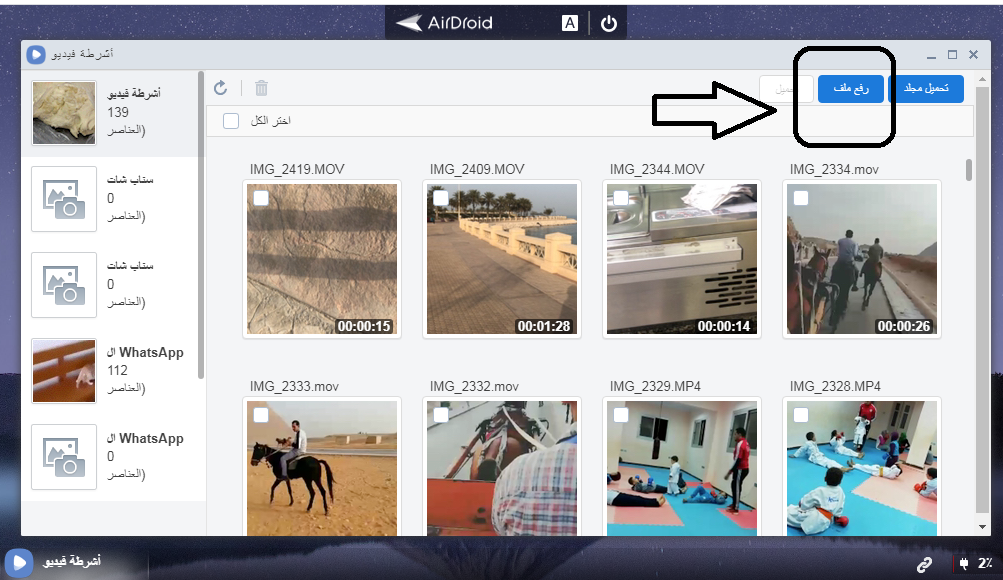This screenshot has width=1003, height=580.
Task: Click the refresh icon in the toolbar
Action: tap(221, 89)
